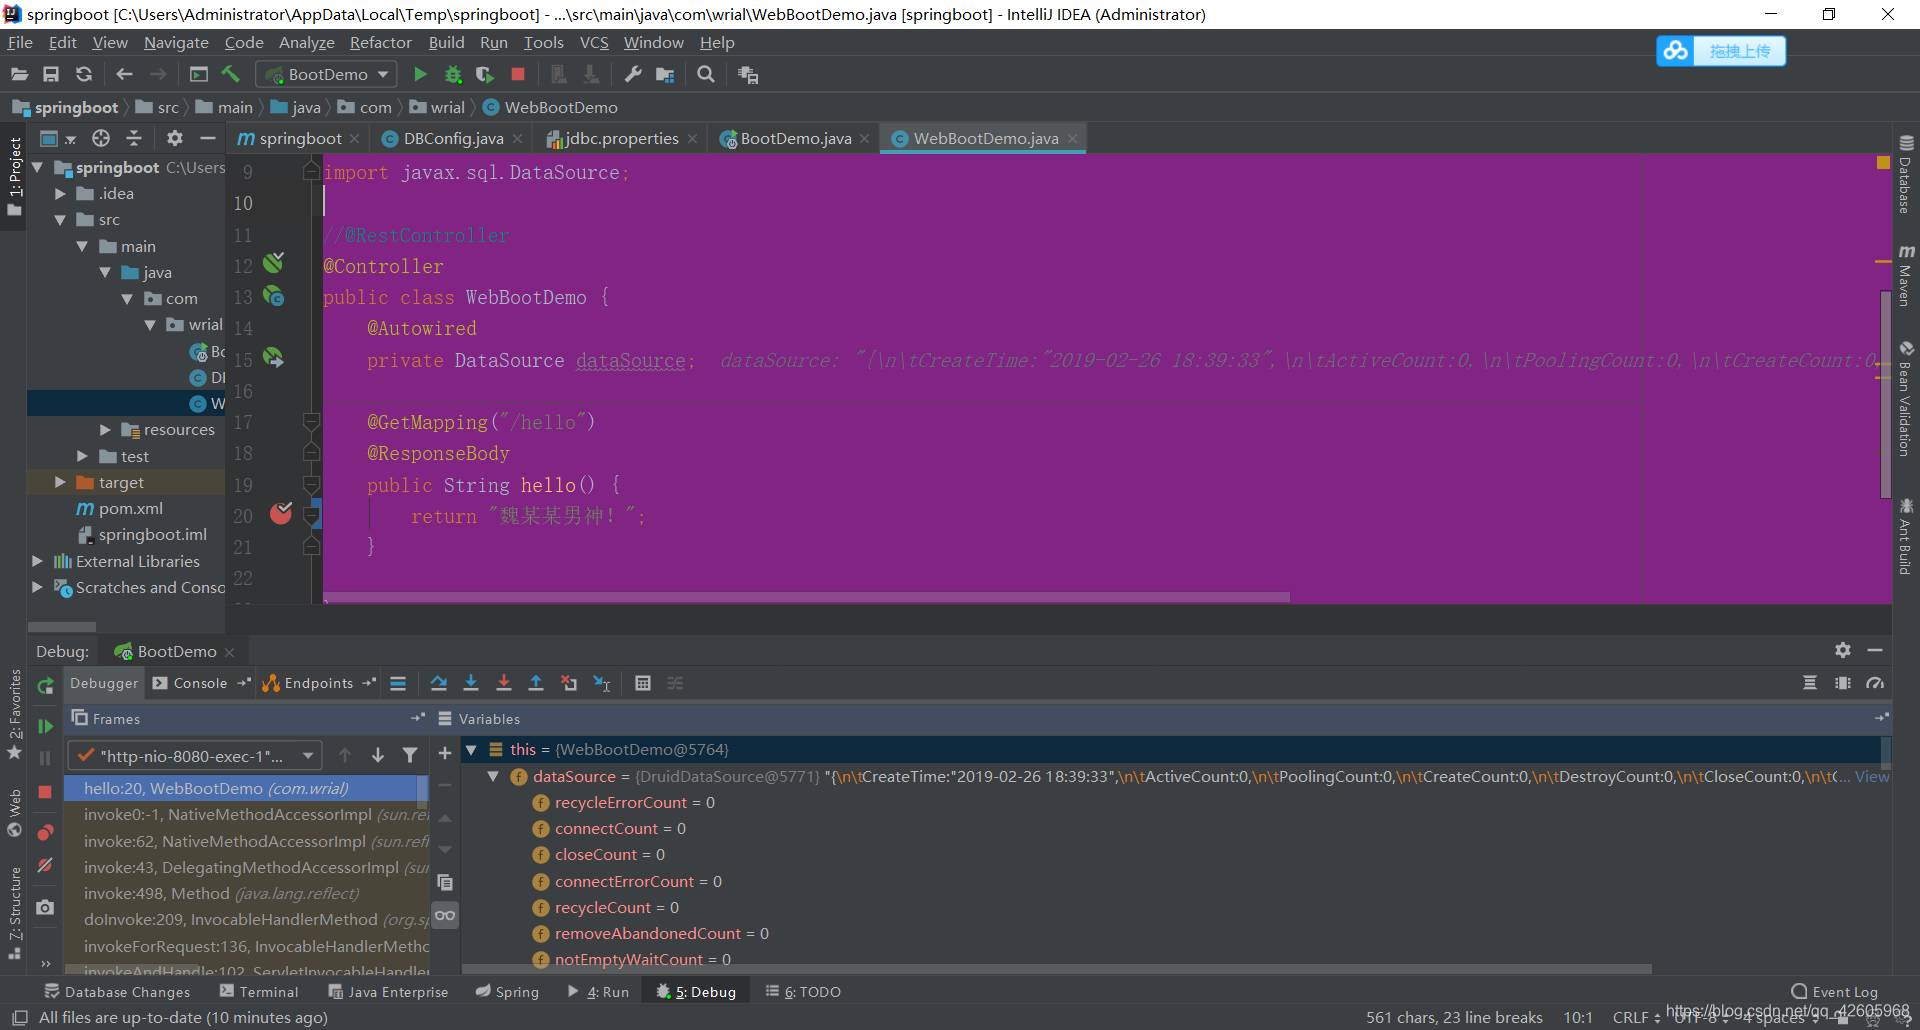
Task: Select connectErrorCount variable row
Action: (638, 881)
